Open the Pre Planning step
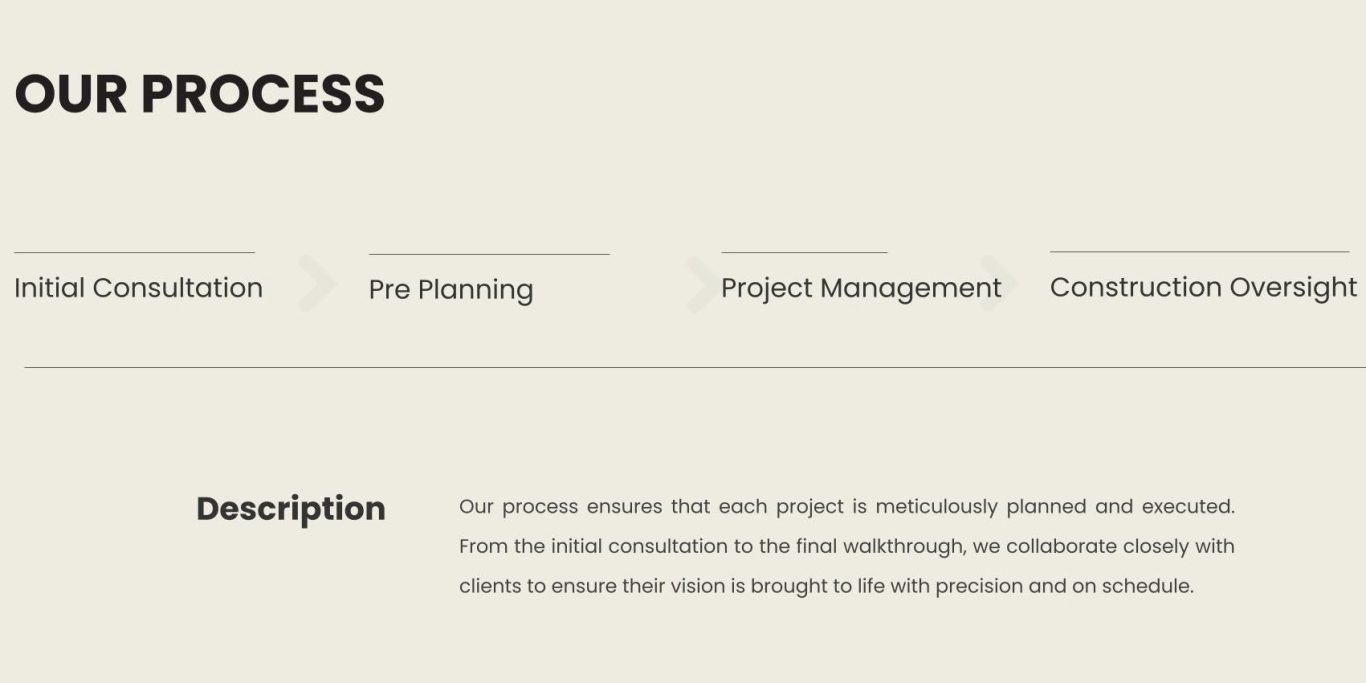 [451, 290]
